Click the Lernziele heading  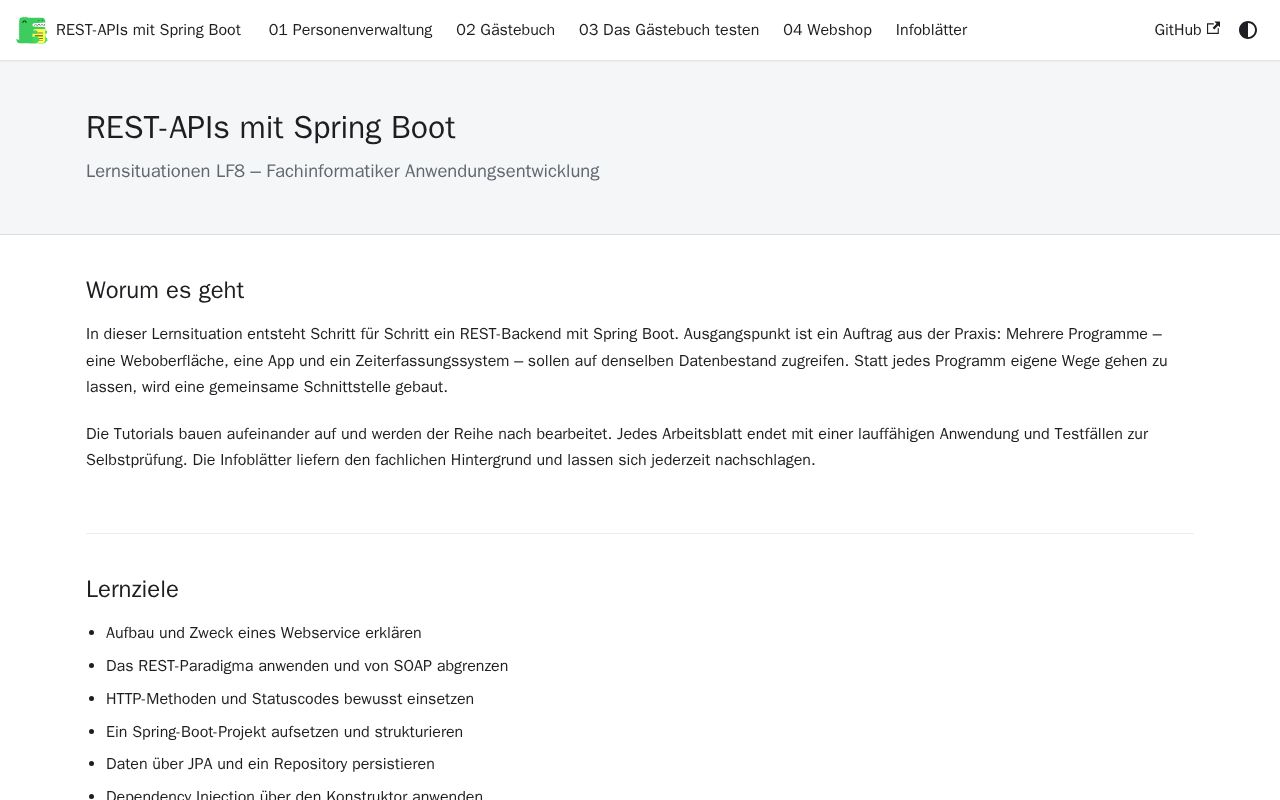click(132, 589)
